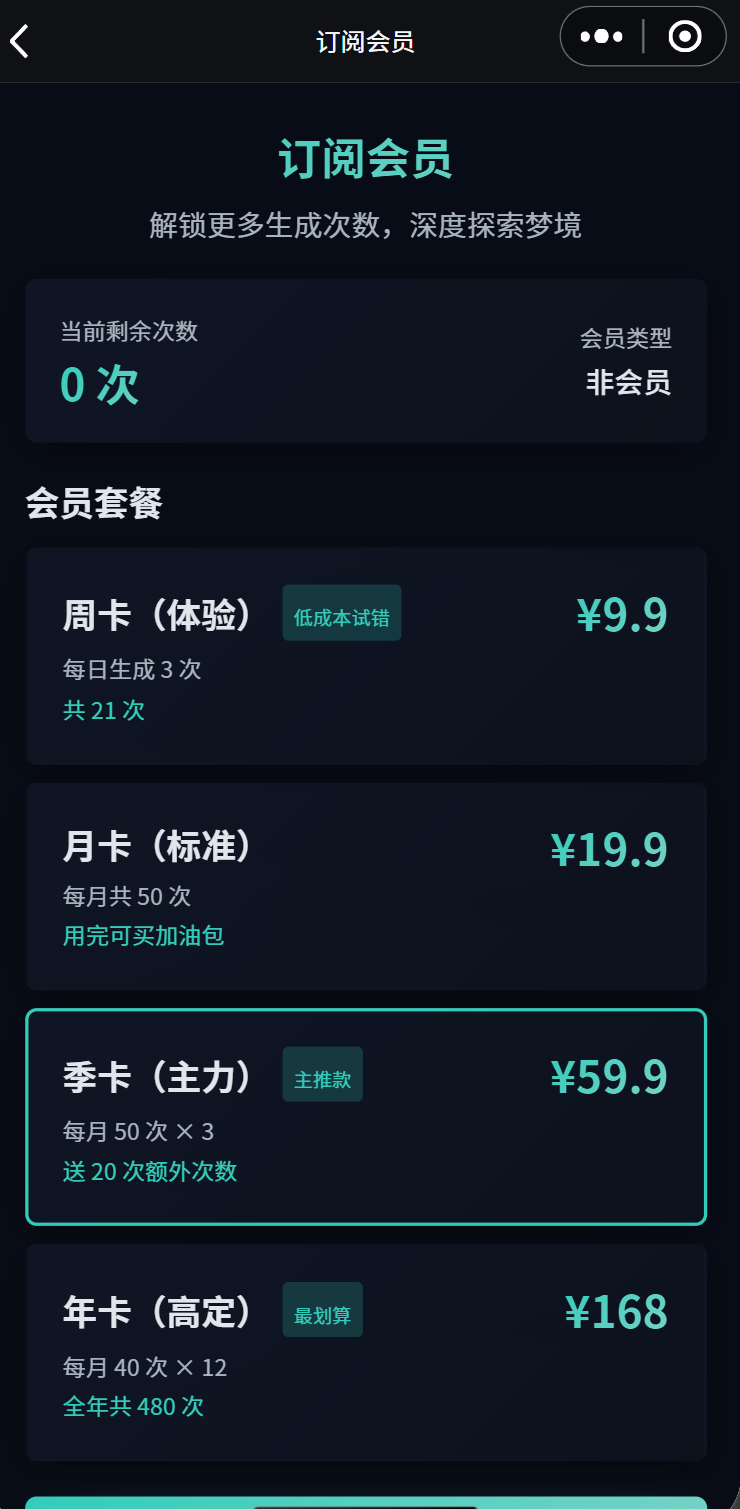740x1509 pixels.
Task: Tap the 非会员 membership type label
Action: click(628, 382)
